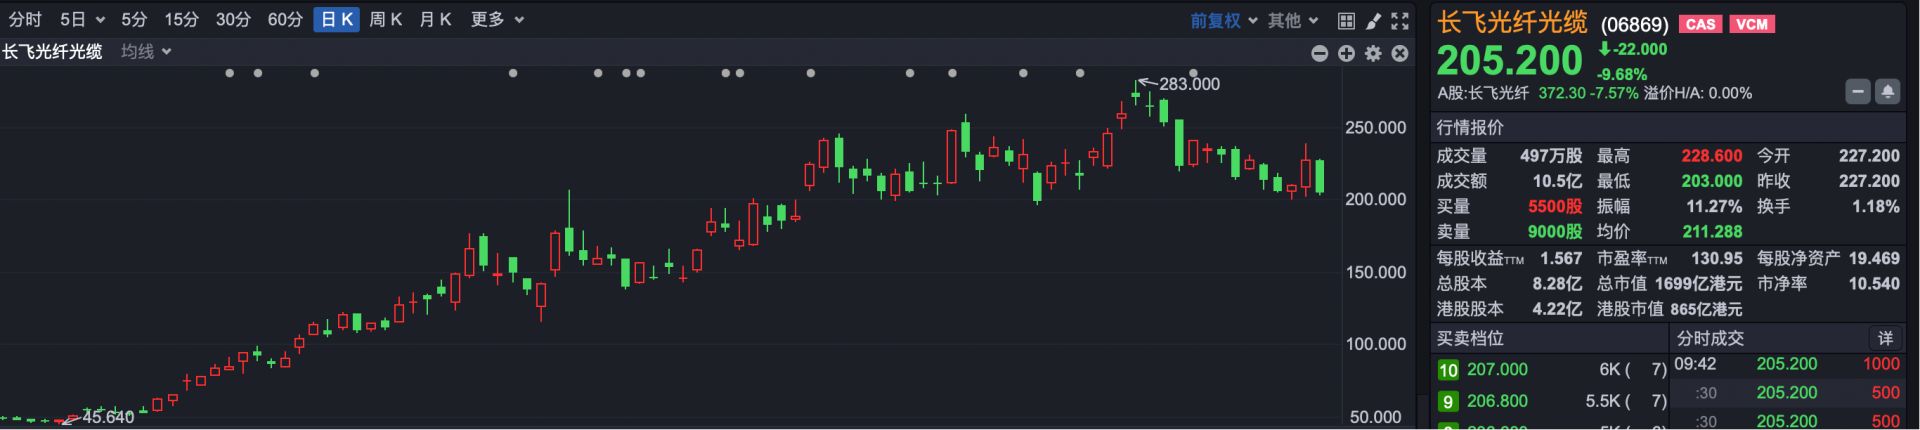Click the 买量 value 5500股

(x=1555, y=207)
